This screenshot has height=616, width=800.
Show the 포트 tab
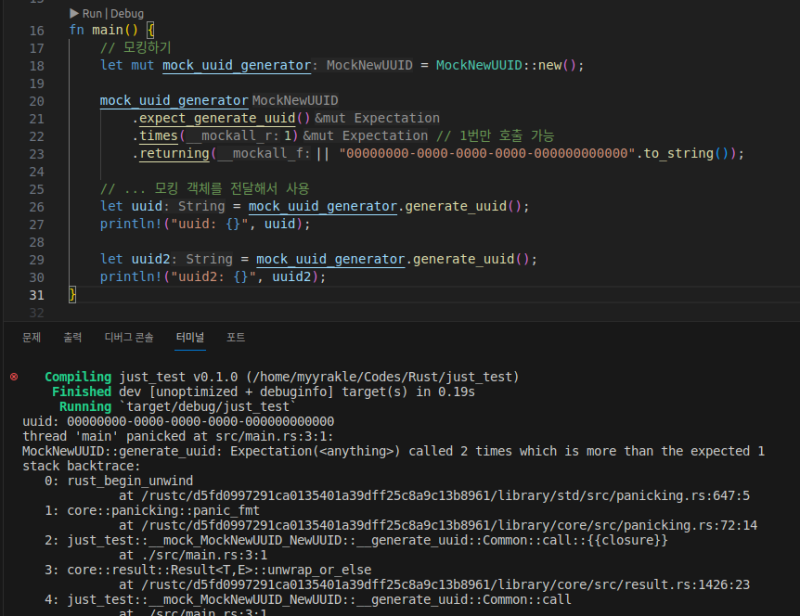(x=236, y=338)
